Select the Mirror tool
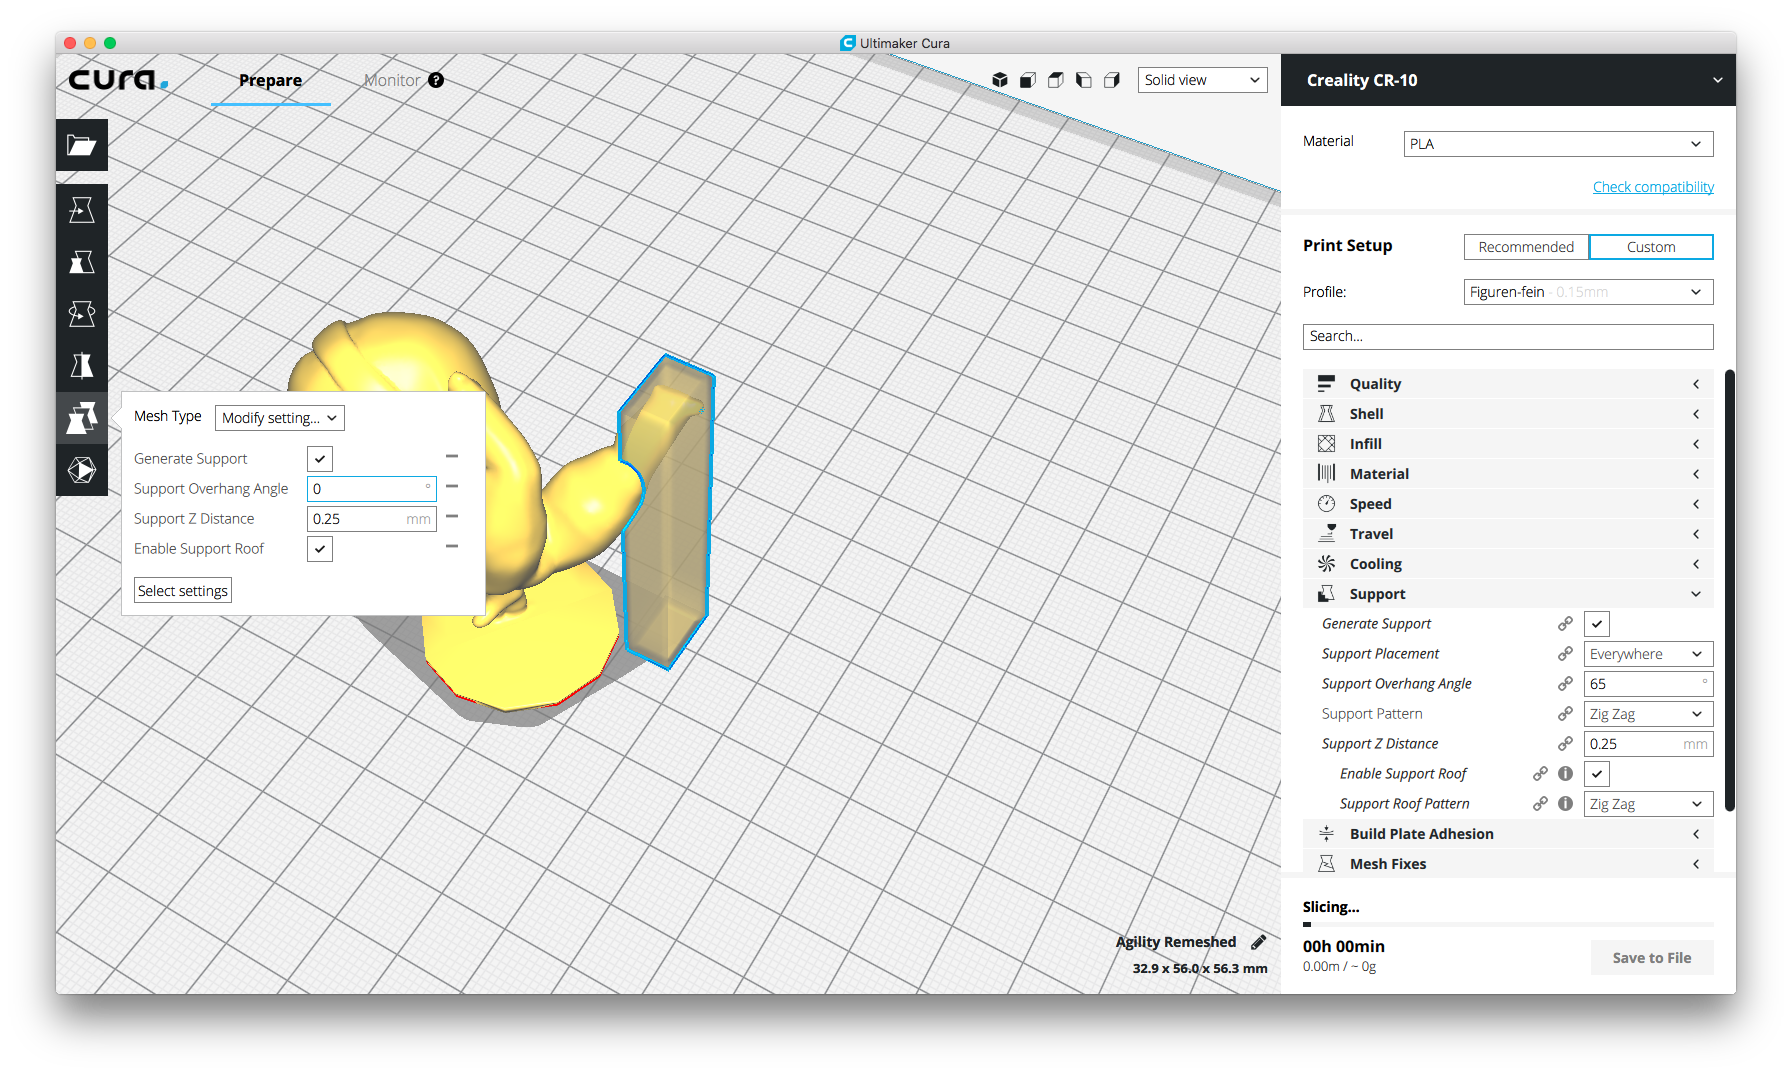 pyautogui.click(x=82, y=366)
